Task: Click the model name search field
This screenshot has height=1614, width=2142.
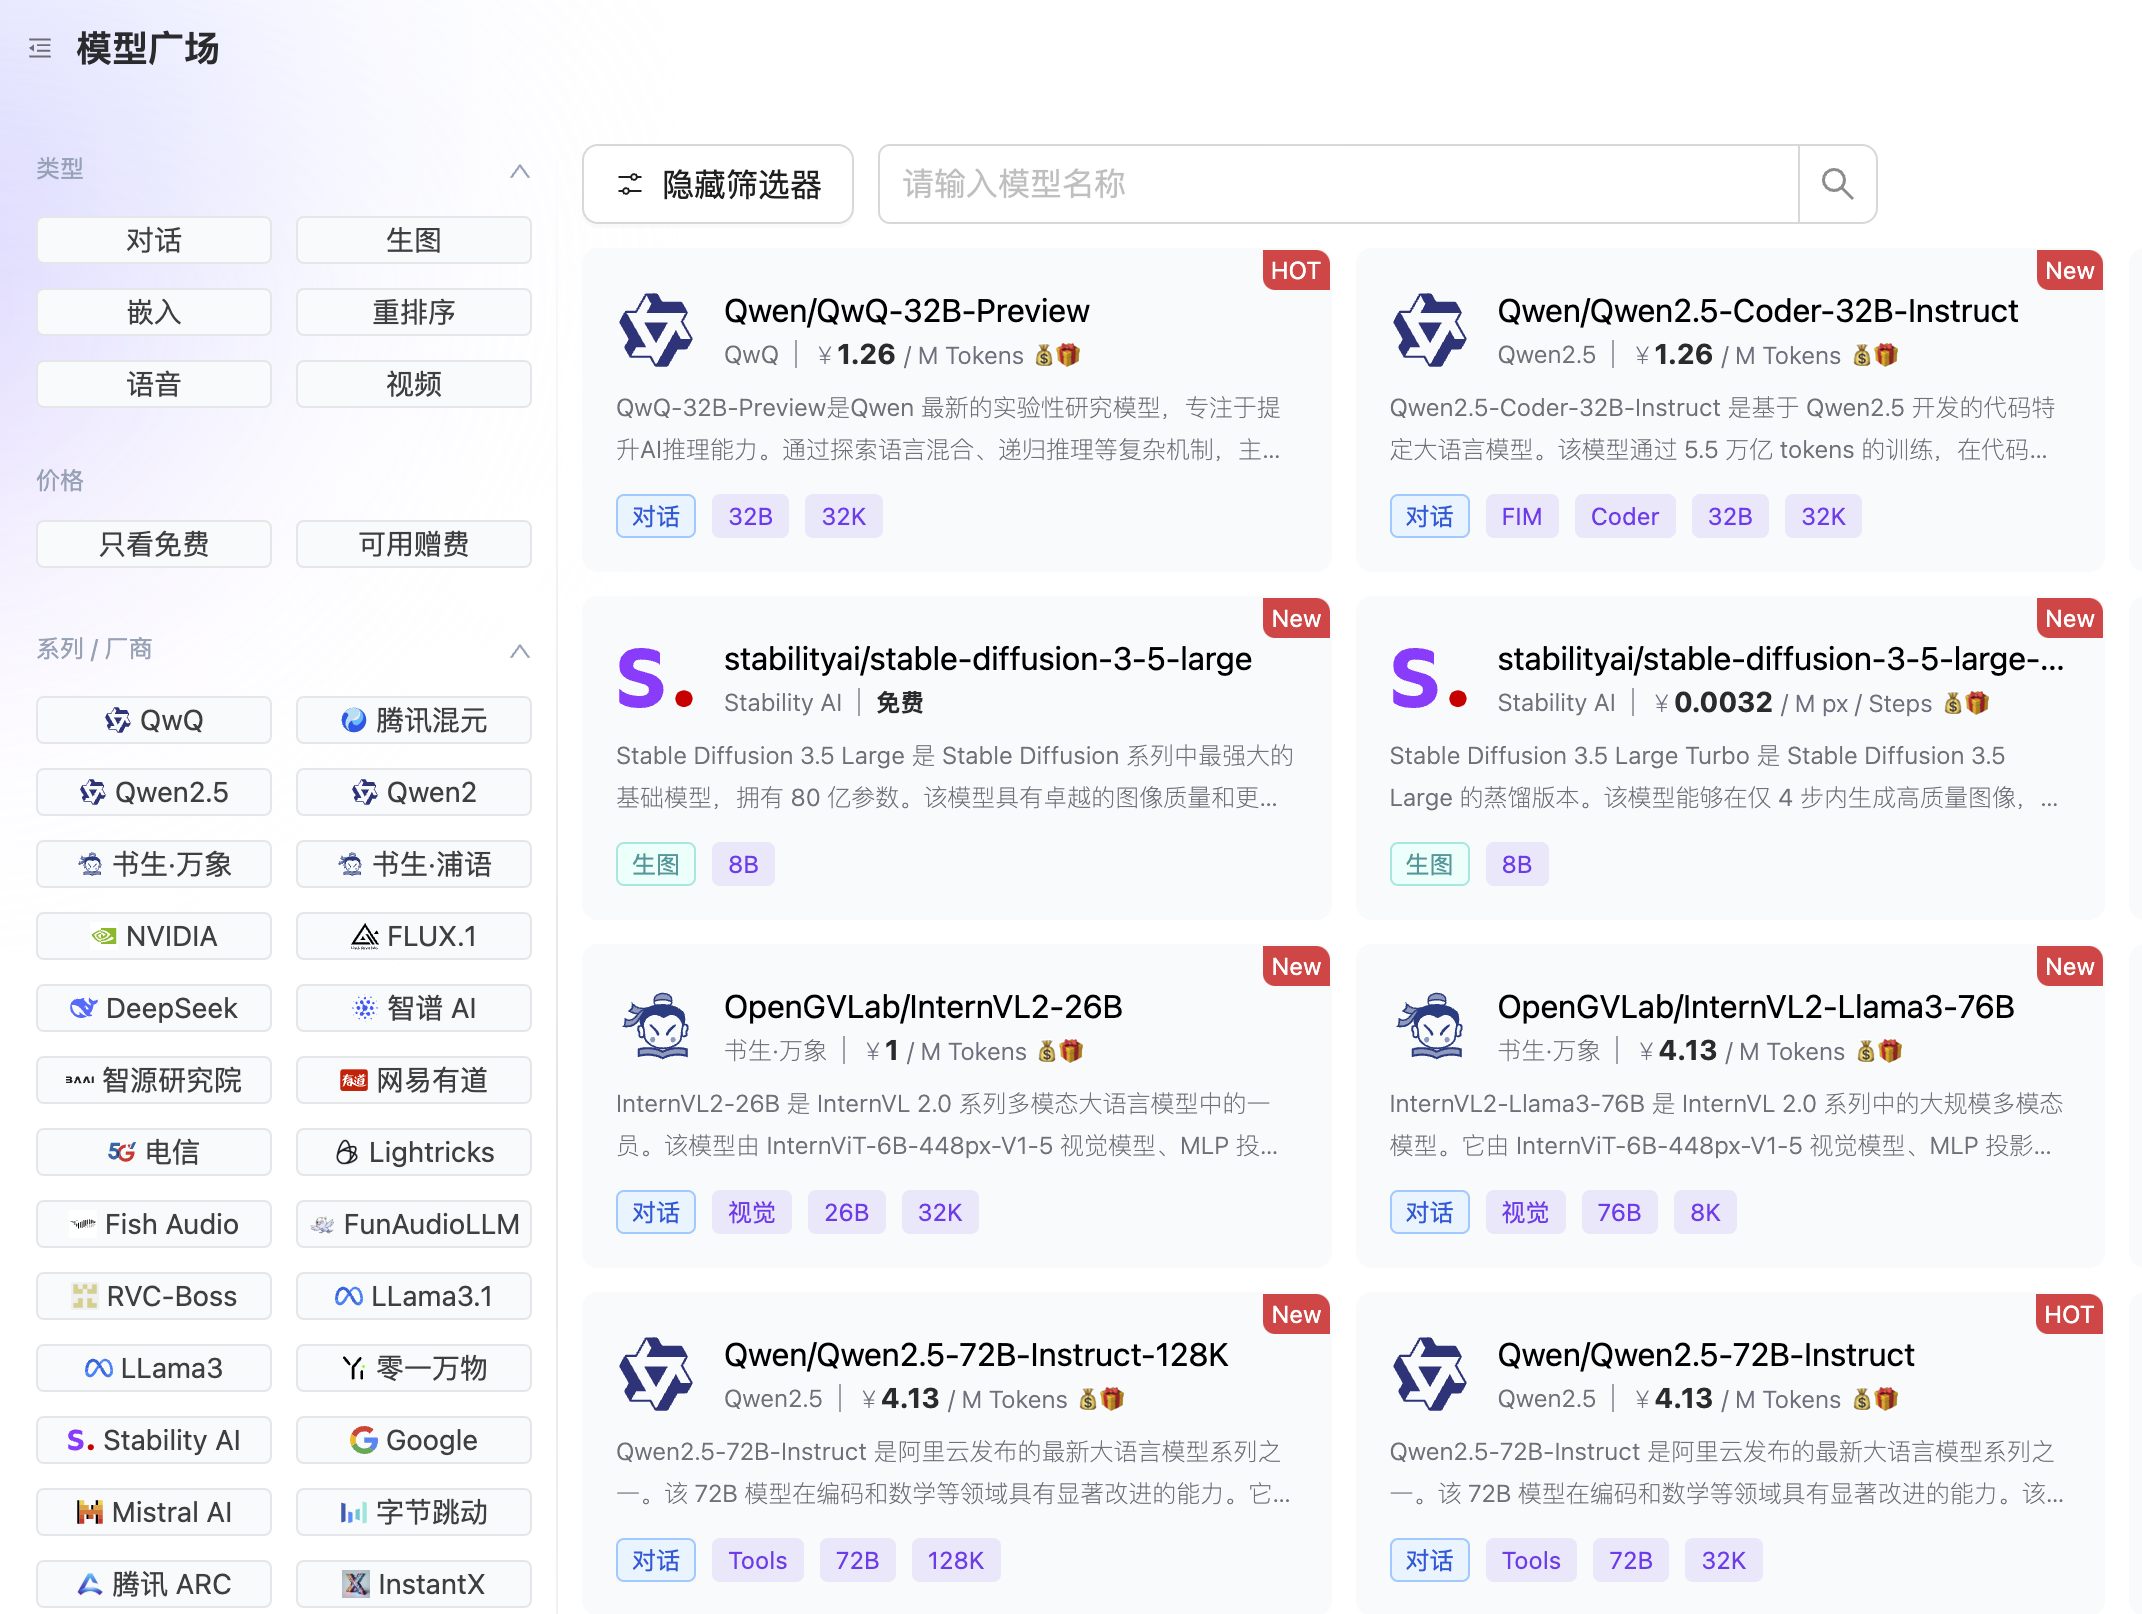Action: 1337,184
